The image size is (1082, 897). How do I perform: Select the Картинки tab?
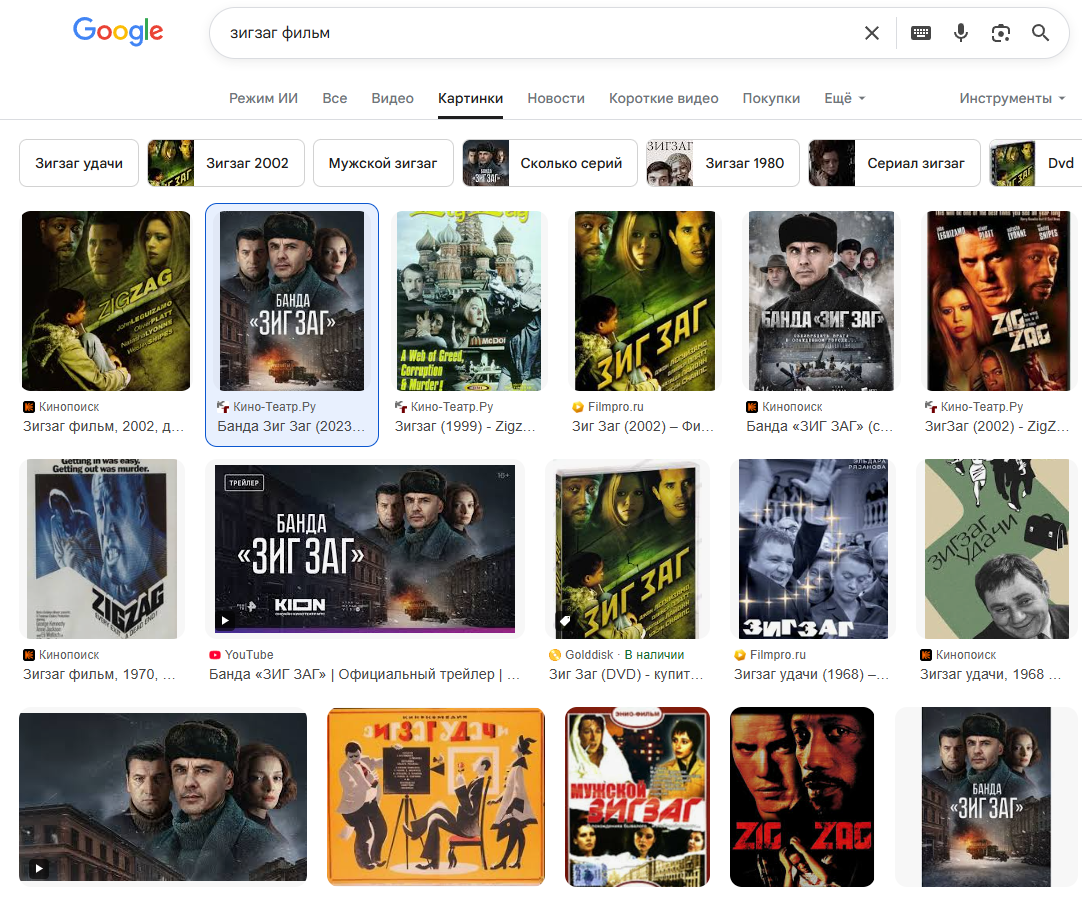[471, 98]
